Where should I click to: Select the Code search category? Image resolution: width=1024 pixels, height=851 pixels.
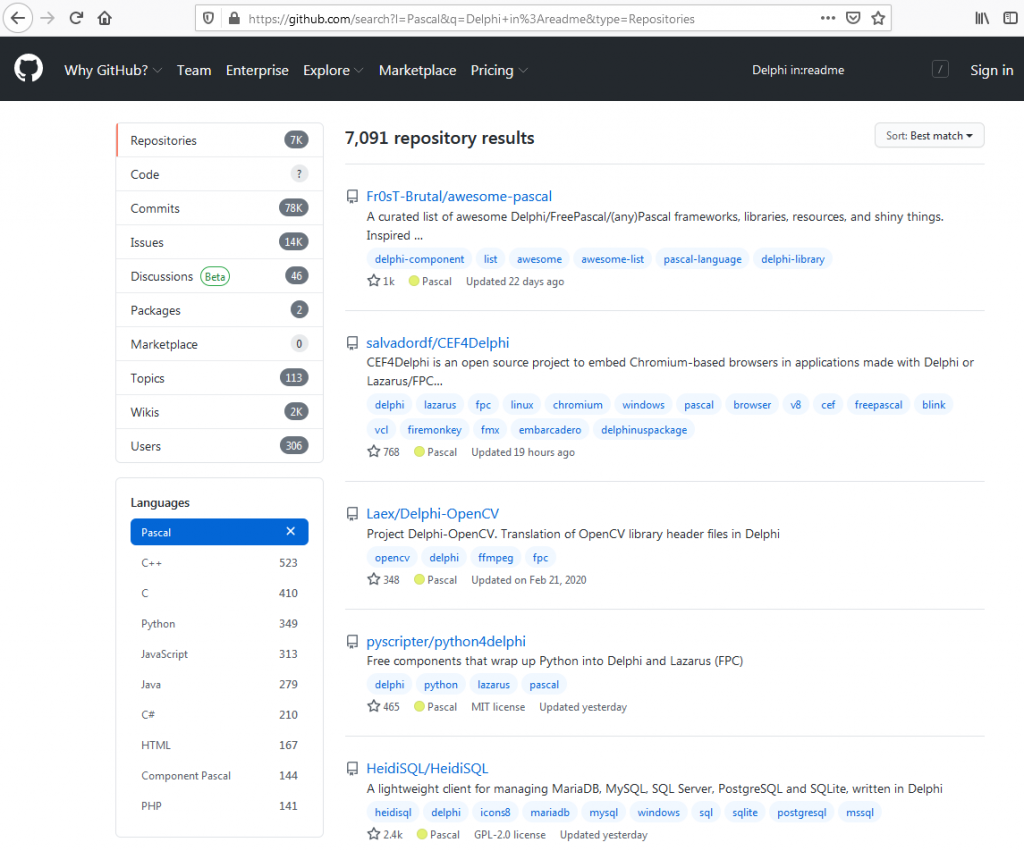(x=219, y=174)
